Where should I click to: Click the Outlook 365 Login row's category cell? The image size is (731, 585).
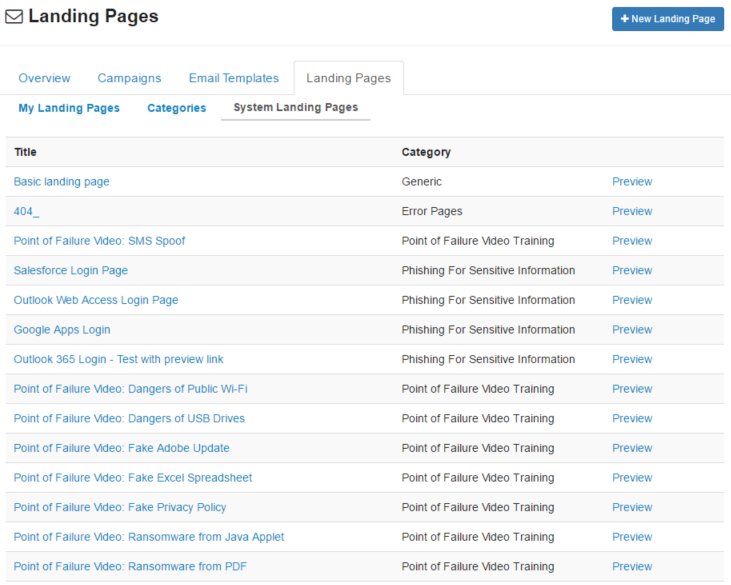488,359
